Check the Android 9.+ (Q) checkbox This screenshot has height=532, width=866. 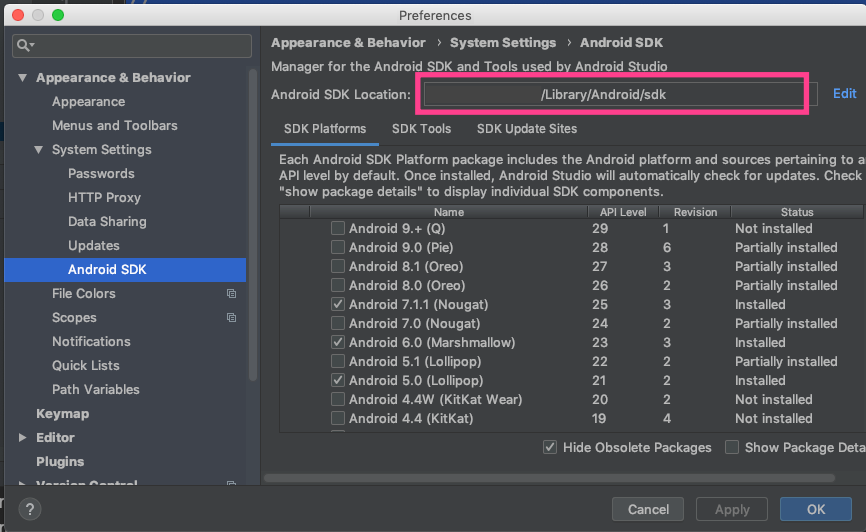[x=337, y=228]
